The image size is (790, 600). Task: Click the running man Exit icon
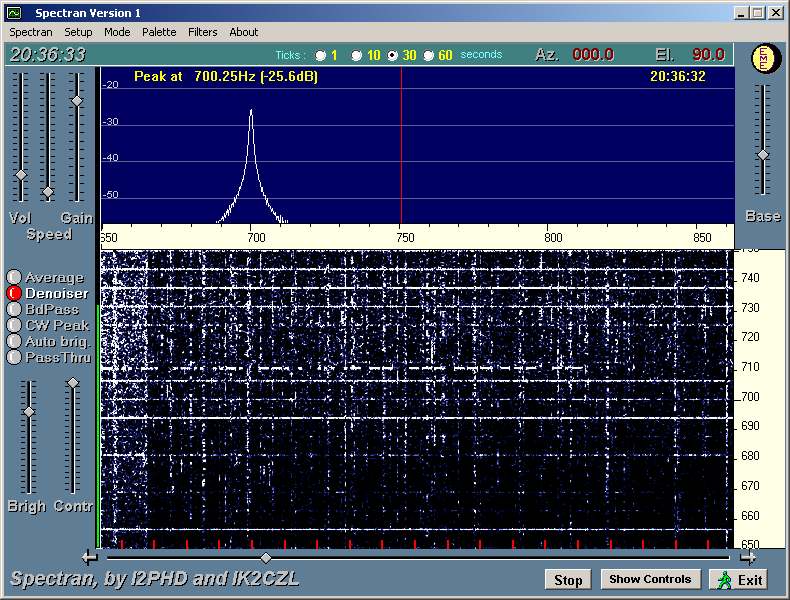(725, 580)
